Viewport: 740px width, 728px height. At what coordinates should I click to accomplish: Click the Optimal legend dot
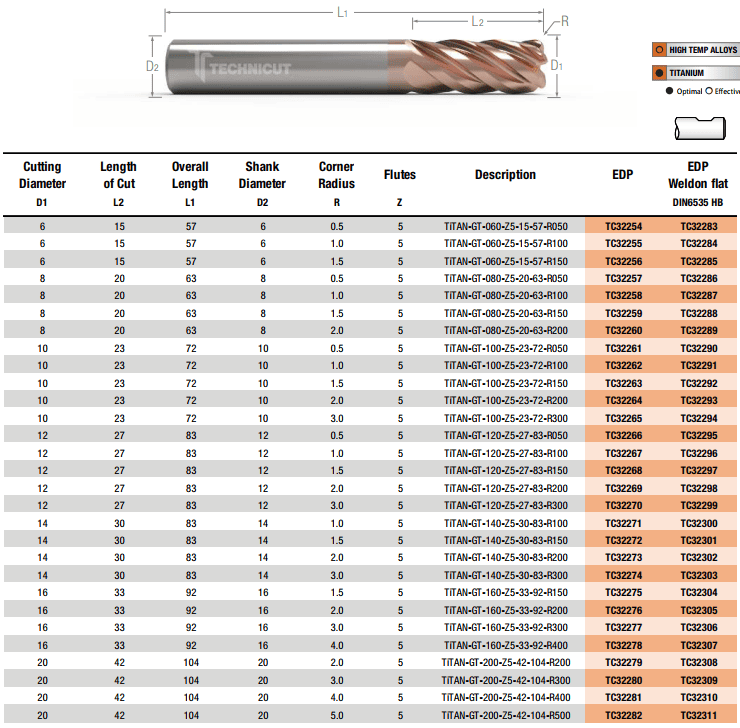tap(669, 91)
